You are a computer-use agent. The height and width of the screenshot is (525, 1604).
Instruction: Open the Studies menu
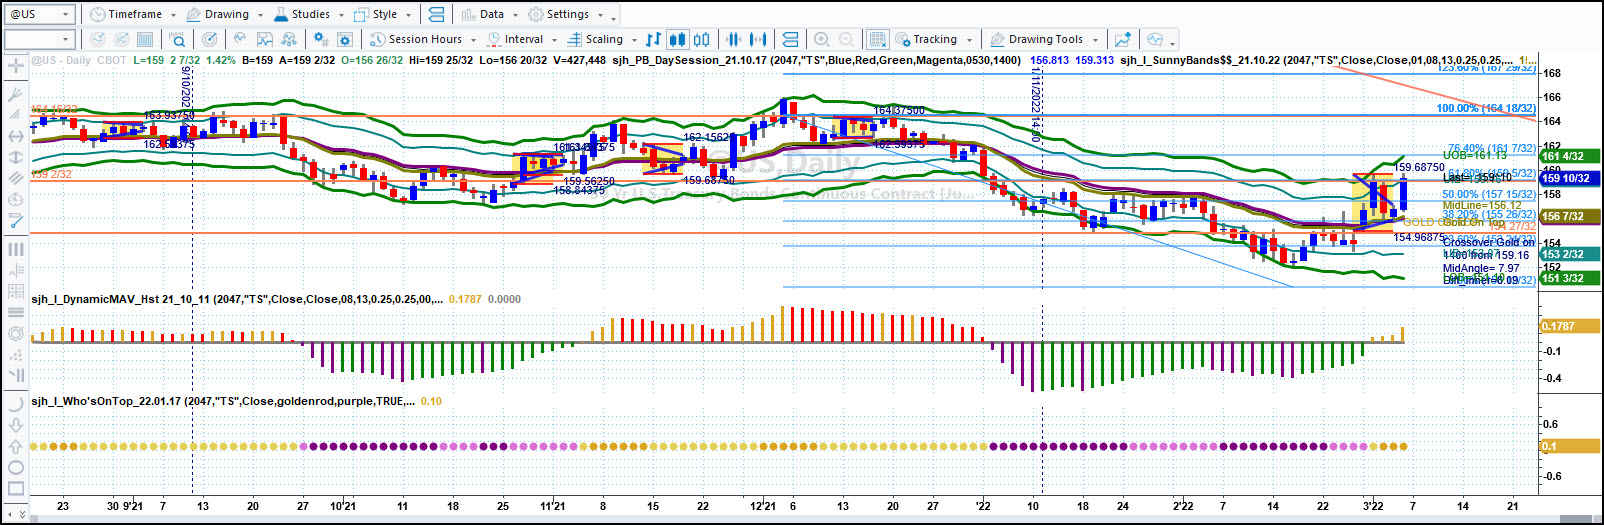pos(307,14)
